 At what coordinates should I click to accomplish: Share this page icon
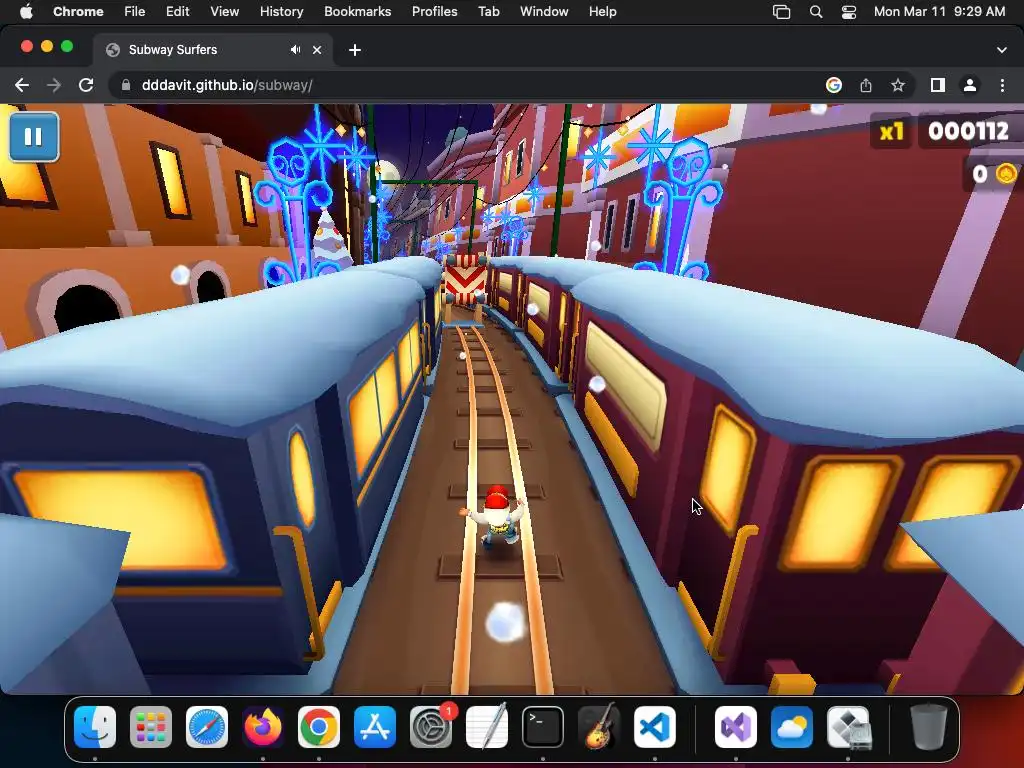coord(866,85)
